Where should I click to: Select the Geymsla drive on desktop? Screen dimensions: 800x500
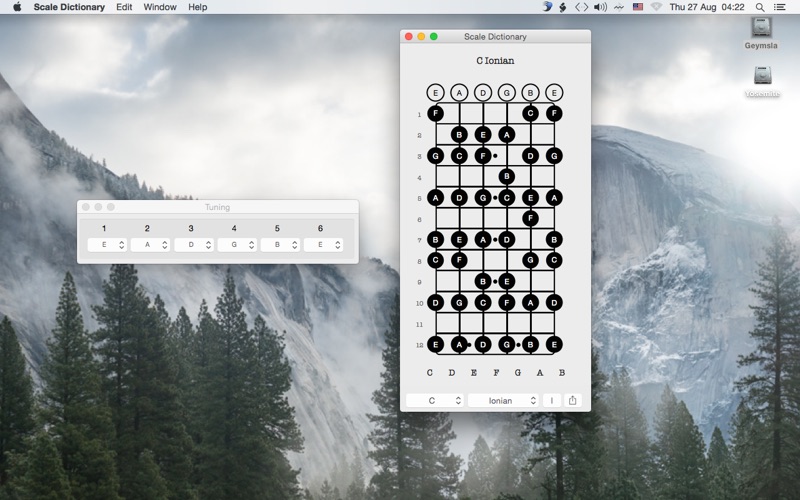[x=761, y=33]
